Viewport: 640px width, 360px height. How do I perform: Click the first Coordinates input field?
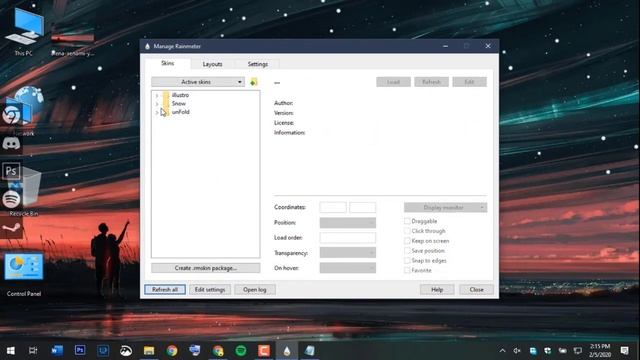tap(333, 207)
